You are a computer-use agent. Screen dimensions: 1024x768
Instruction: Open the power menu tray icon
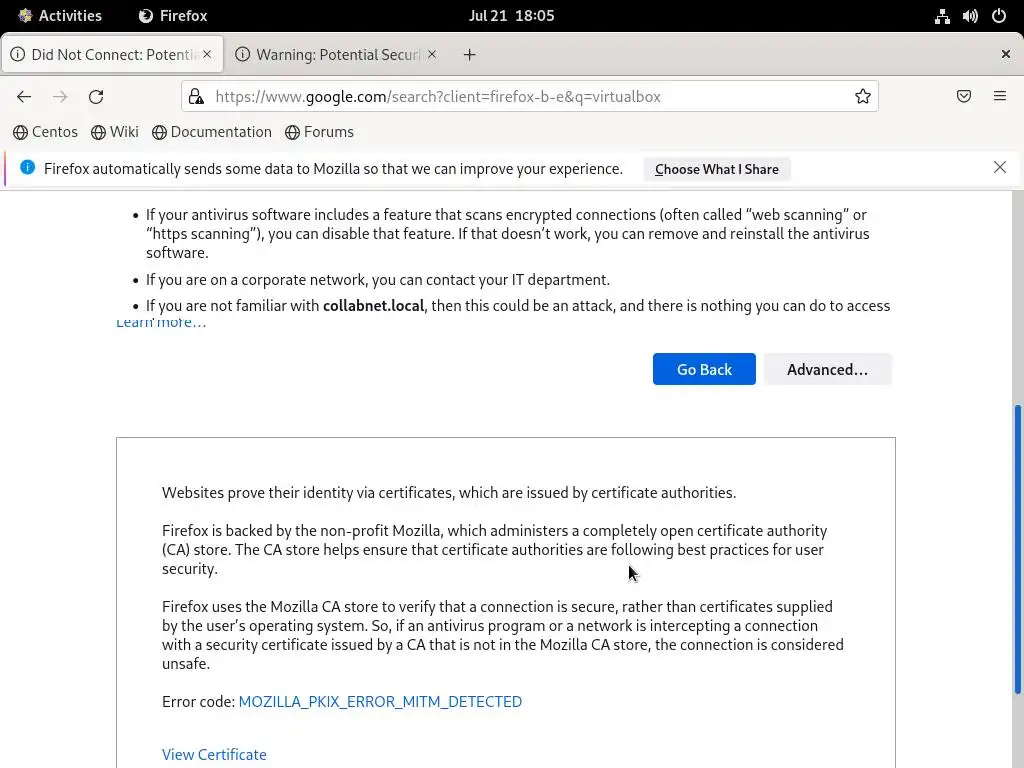(999, 16)
